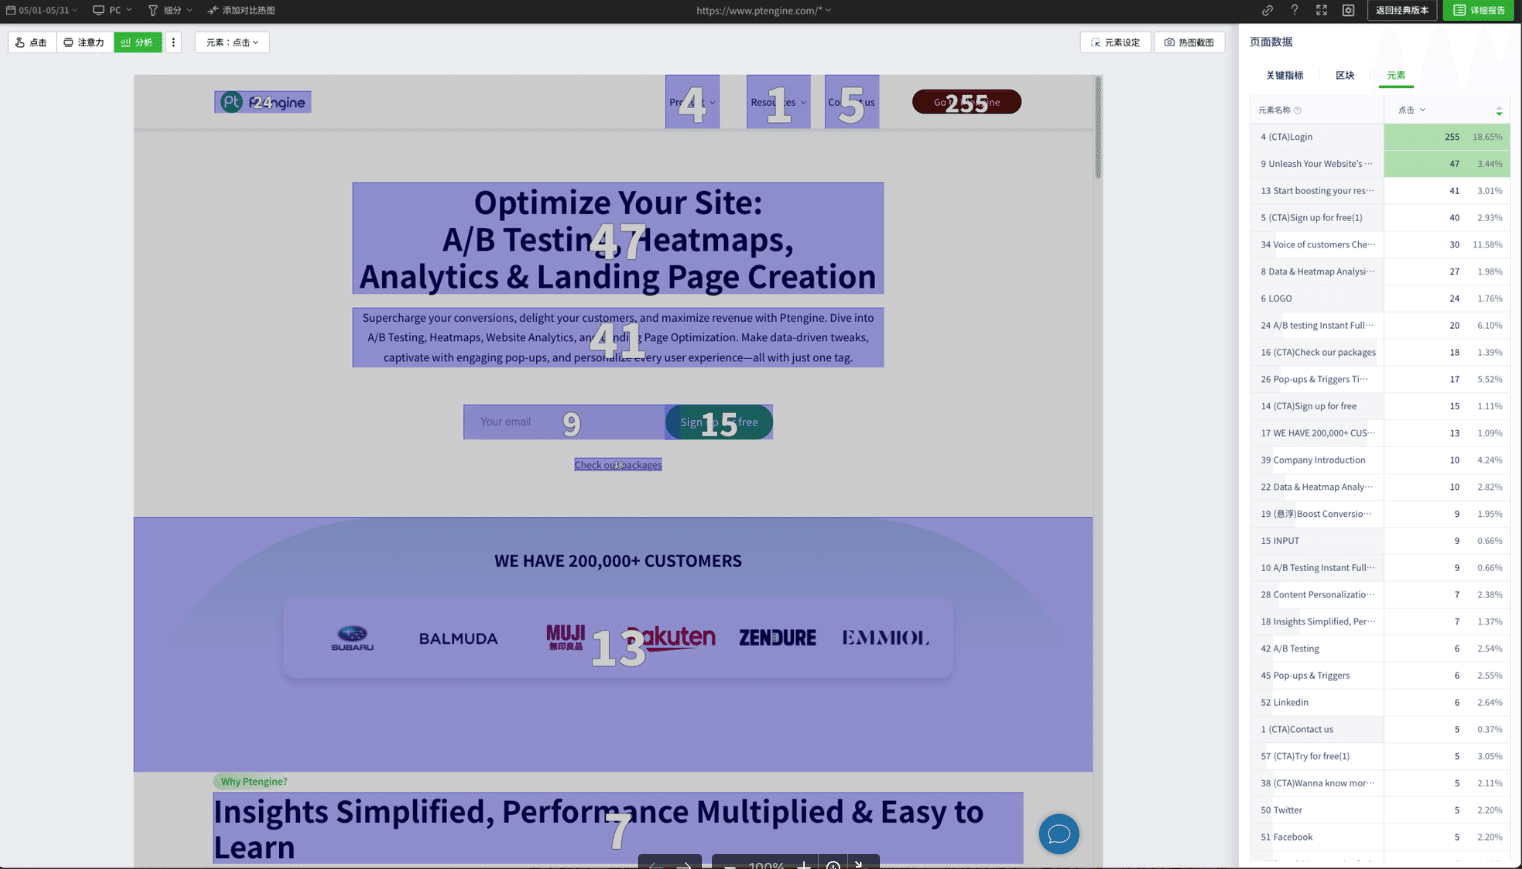Select the "42 A/B Testing" row

point(1380,649)
